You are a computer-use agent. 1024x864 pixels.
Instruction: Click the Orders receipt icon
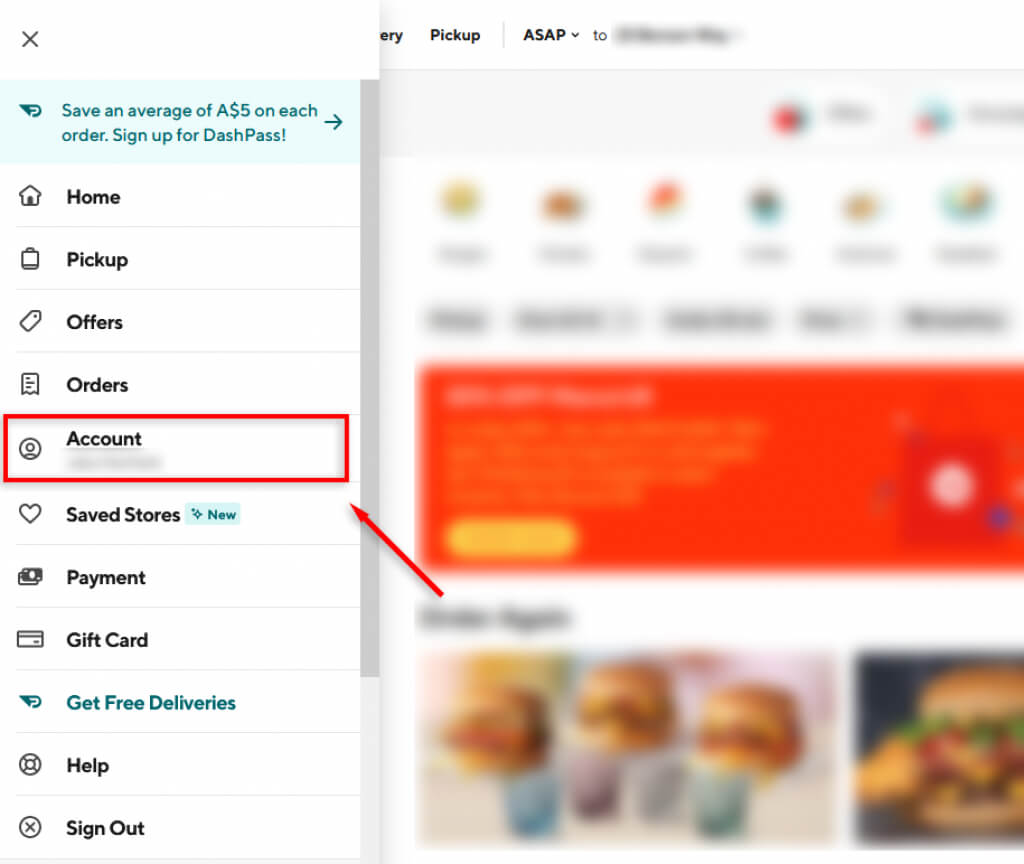click(x=30, y=384)
